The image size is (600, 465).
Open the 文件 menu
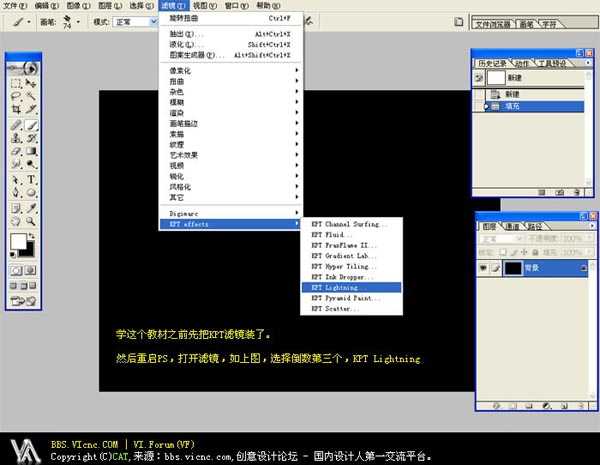point(15,5)
